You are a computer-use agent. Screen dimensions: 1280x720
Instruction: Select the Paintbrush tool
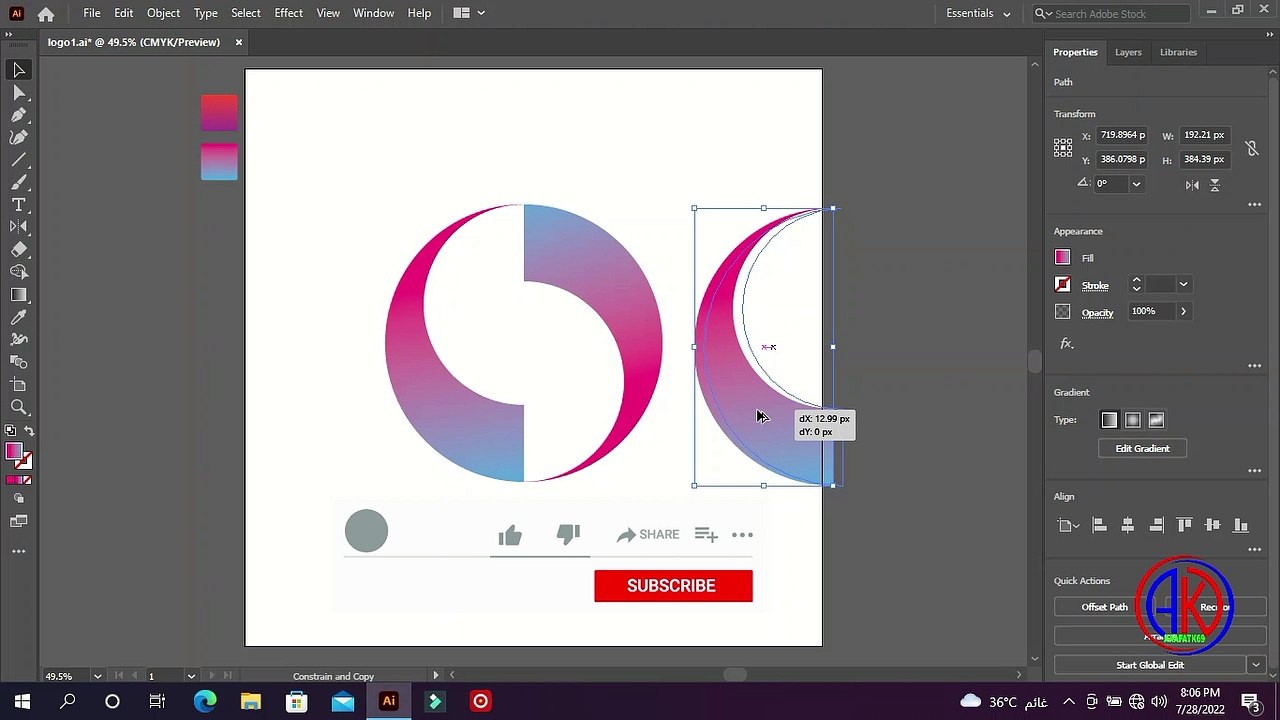(x=19, y=182)
